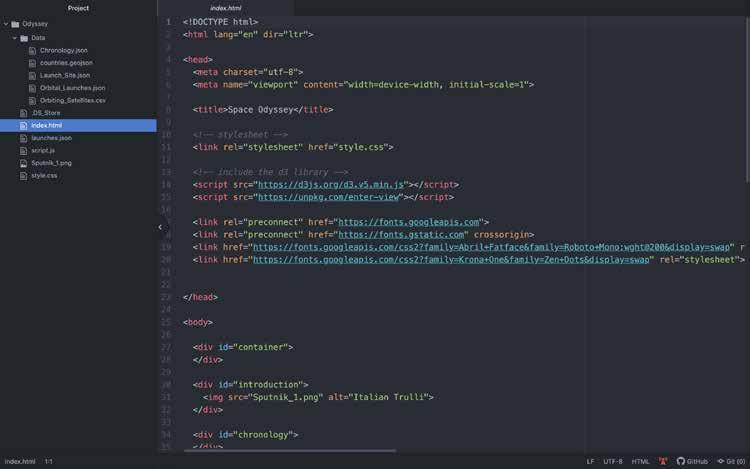Click the index.html file icon in tree
Screen dimensions: 750x469
pyautogui.click(x=23, y=126)
